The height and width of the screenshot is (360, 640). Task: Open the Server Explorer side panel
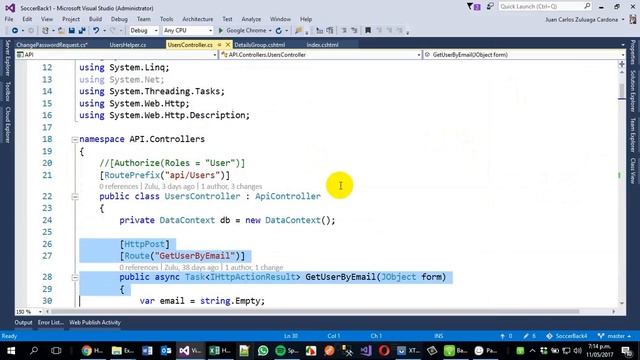click(x=7, y=58)
